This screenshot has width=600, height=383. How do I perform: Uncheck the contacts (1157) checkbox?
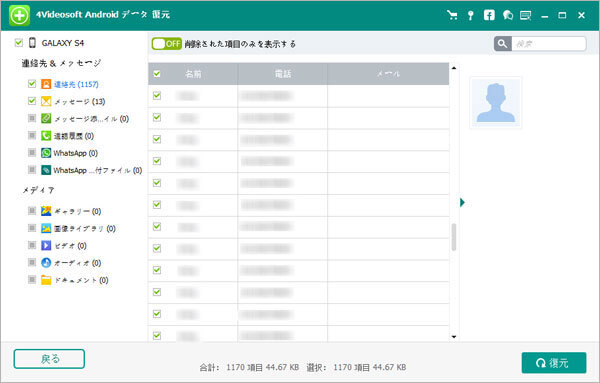click(32, 83)
